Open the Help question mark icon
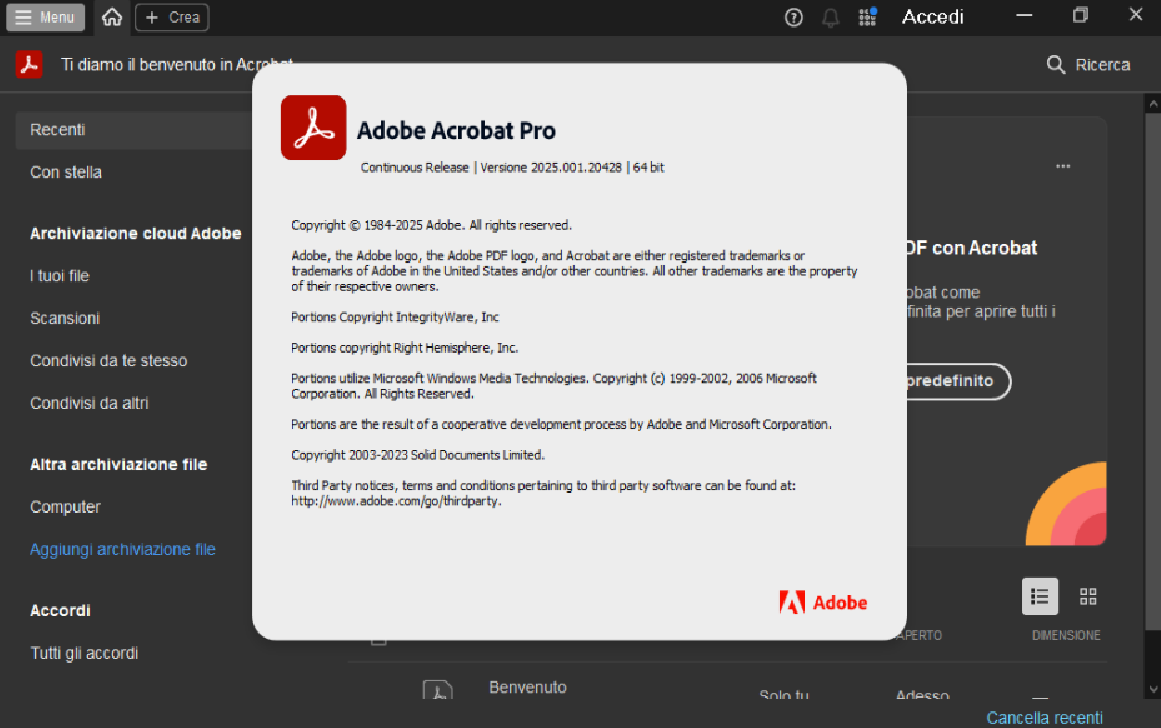The width and height of the screenshot is (1161, 728). point(794,17)
